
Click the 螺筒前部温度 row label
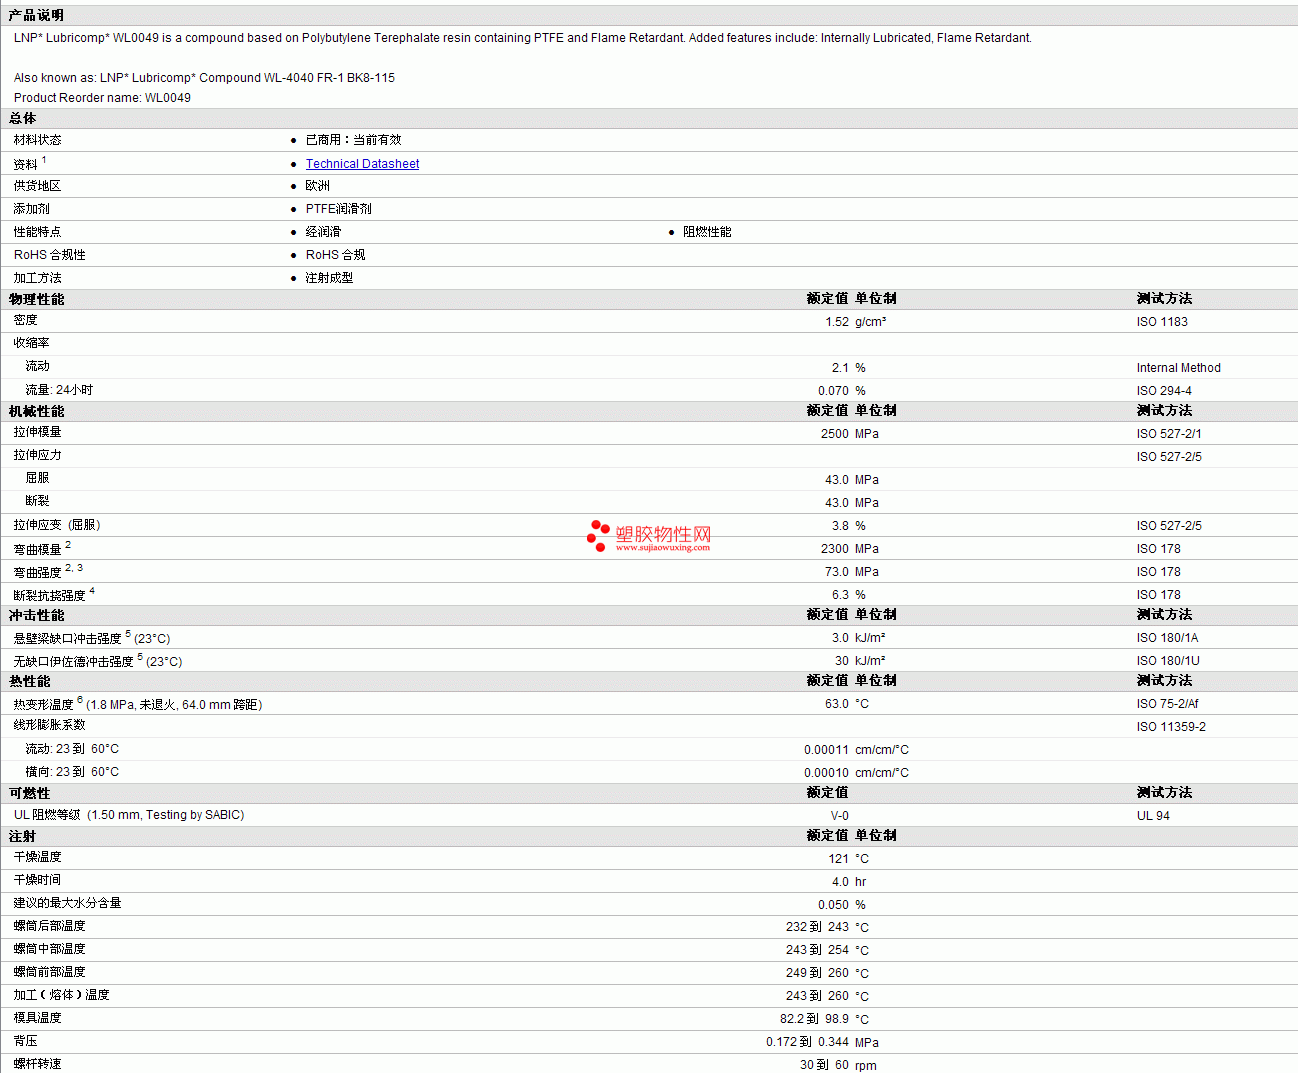(50, 972)
